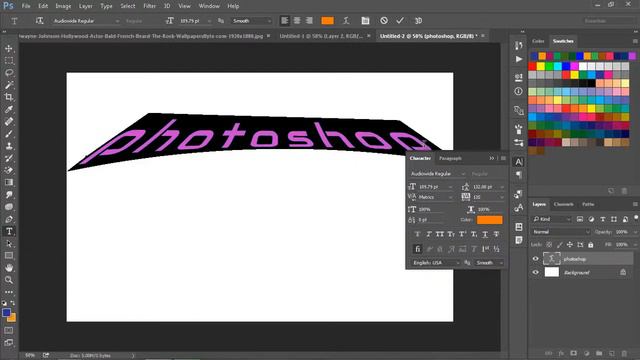Select the Path Selection tool
The width and height of the screenshot is (640, 360).
pos(9,244)
